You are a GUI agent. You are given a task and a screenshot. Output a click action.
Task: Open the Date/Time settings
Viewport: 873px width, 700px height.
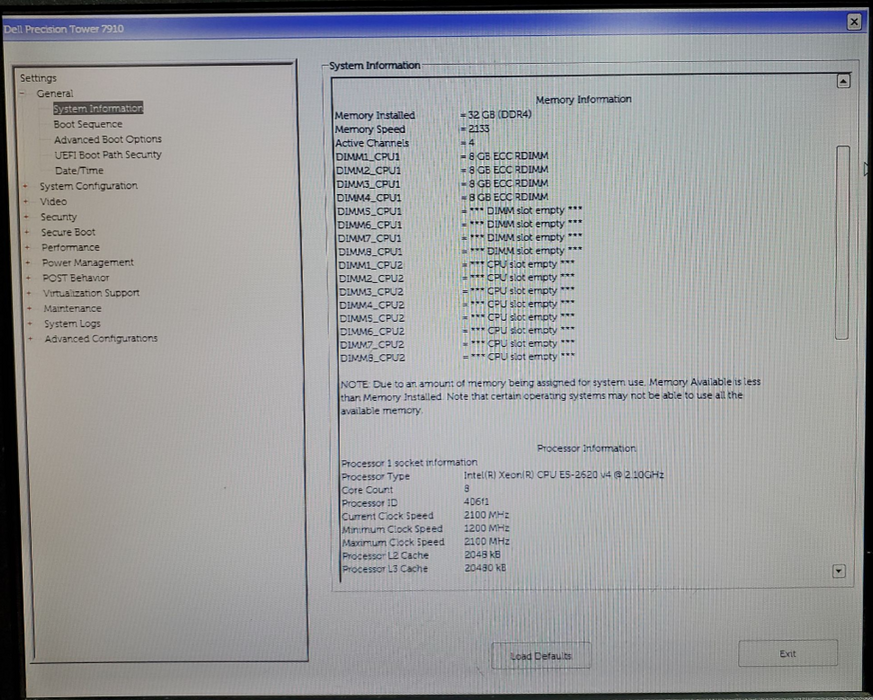(x=79, y=170)
